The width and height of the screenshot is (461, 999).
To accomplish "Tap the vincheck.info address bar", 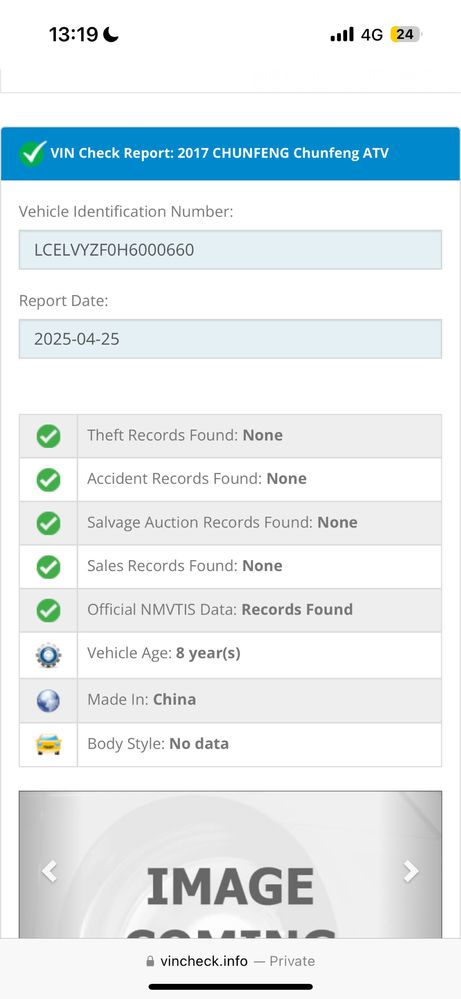I will pyautogui.click(x=230, y=961).
